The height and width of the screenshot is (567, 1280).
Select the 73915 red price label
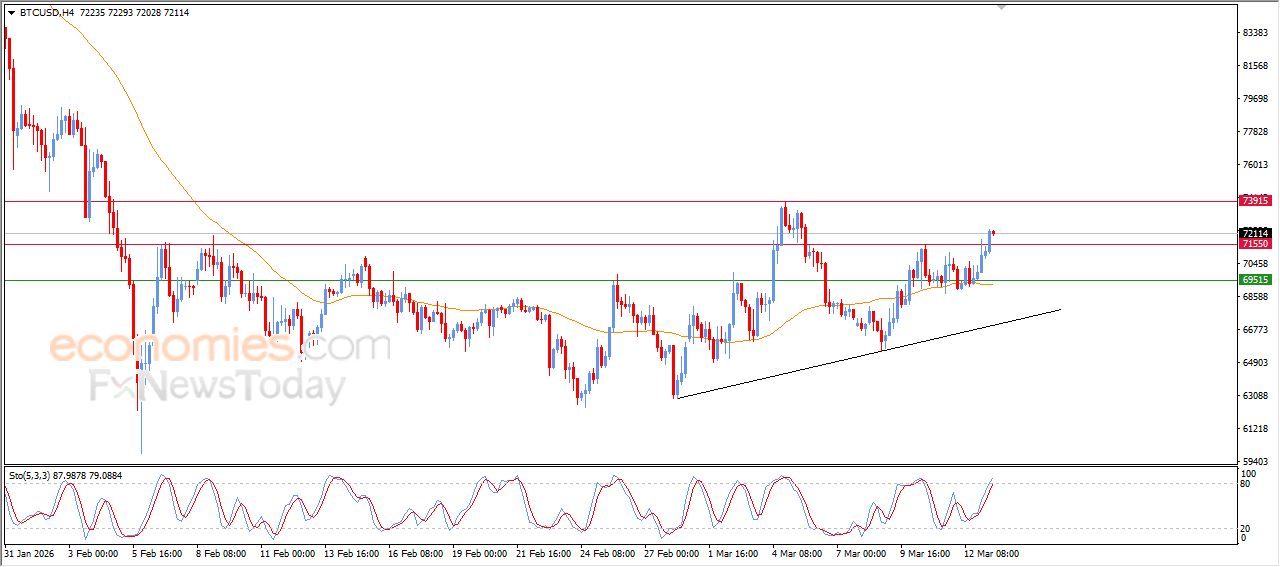(1254, 201)
